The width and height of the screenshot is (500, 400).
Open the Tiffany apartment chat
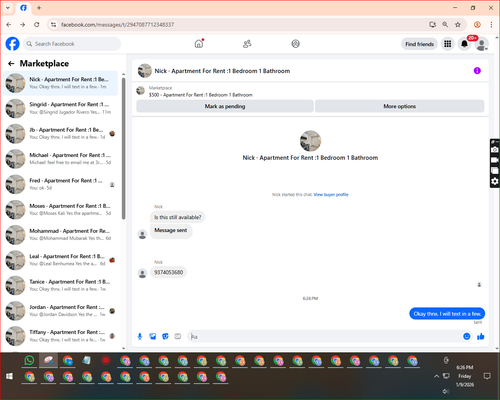click(x=61, y=336)
